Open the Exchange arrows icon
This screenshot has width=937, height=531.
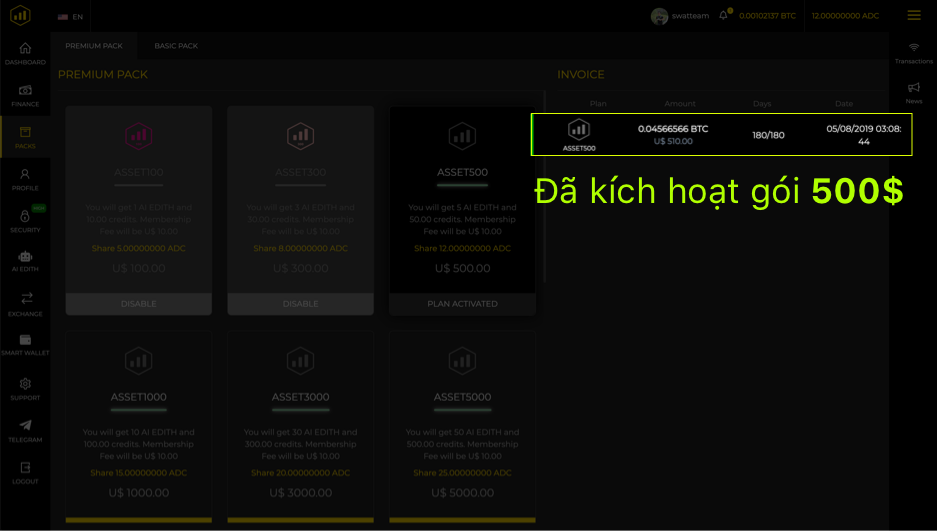[x=27, y=298]
